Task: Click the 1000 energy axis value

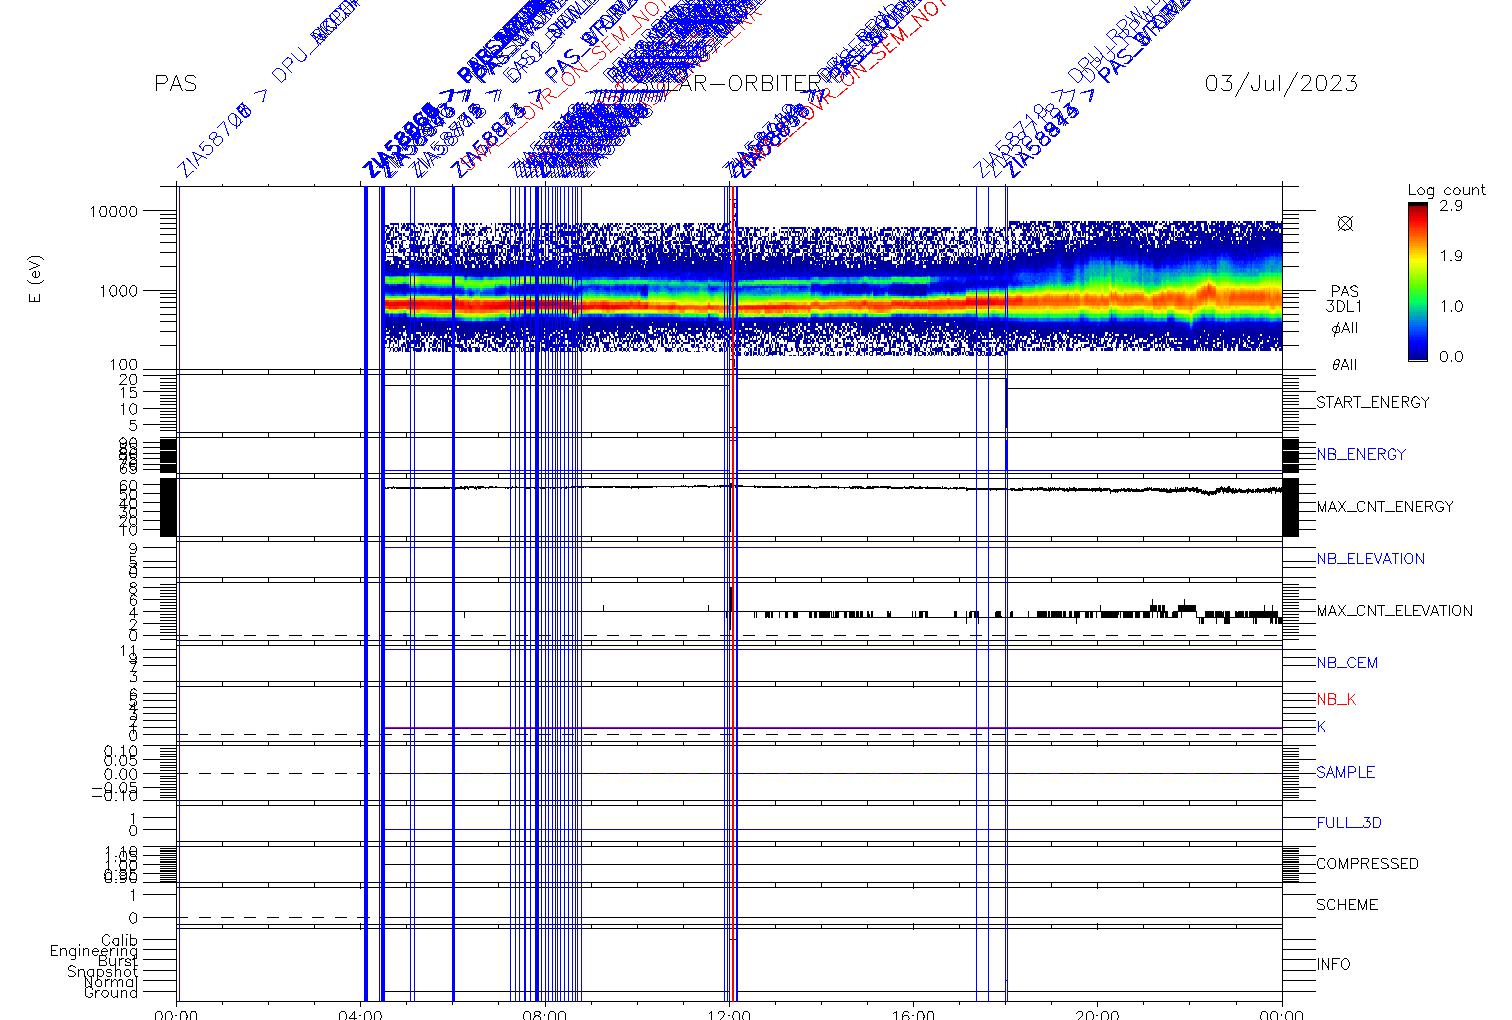Action: 117,291
